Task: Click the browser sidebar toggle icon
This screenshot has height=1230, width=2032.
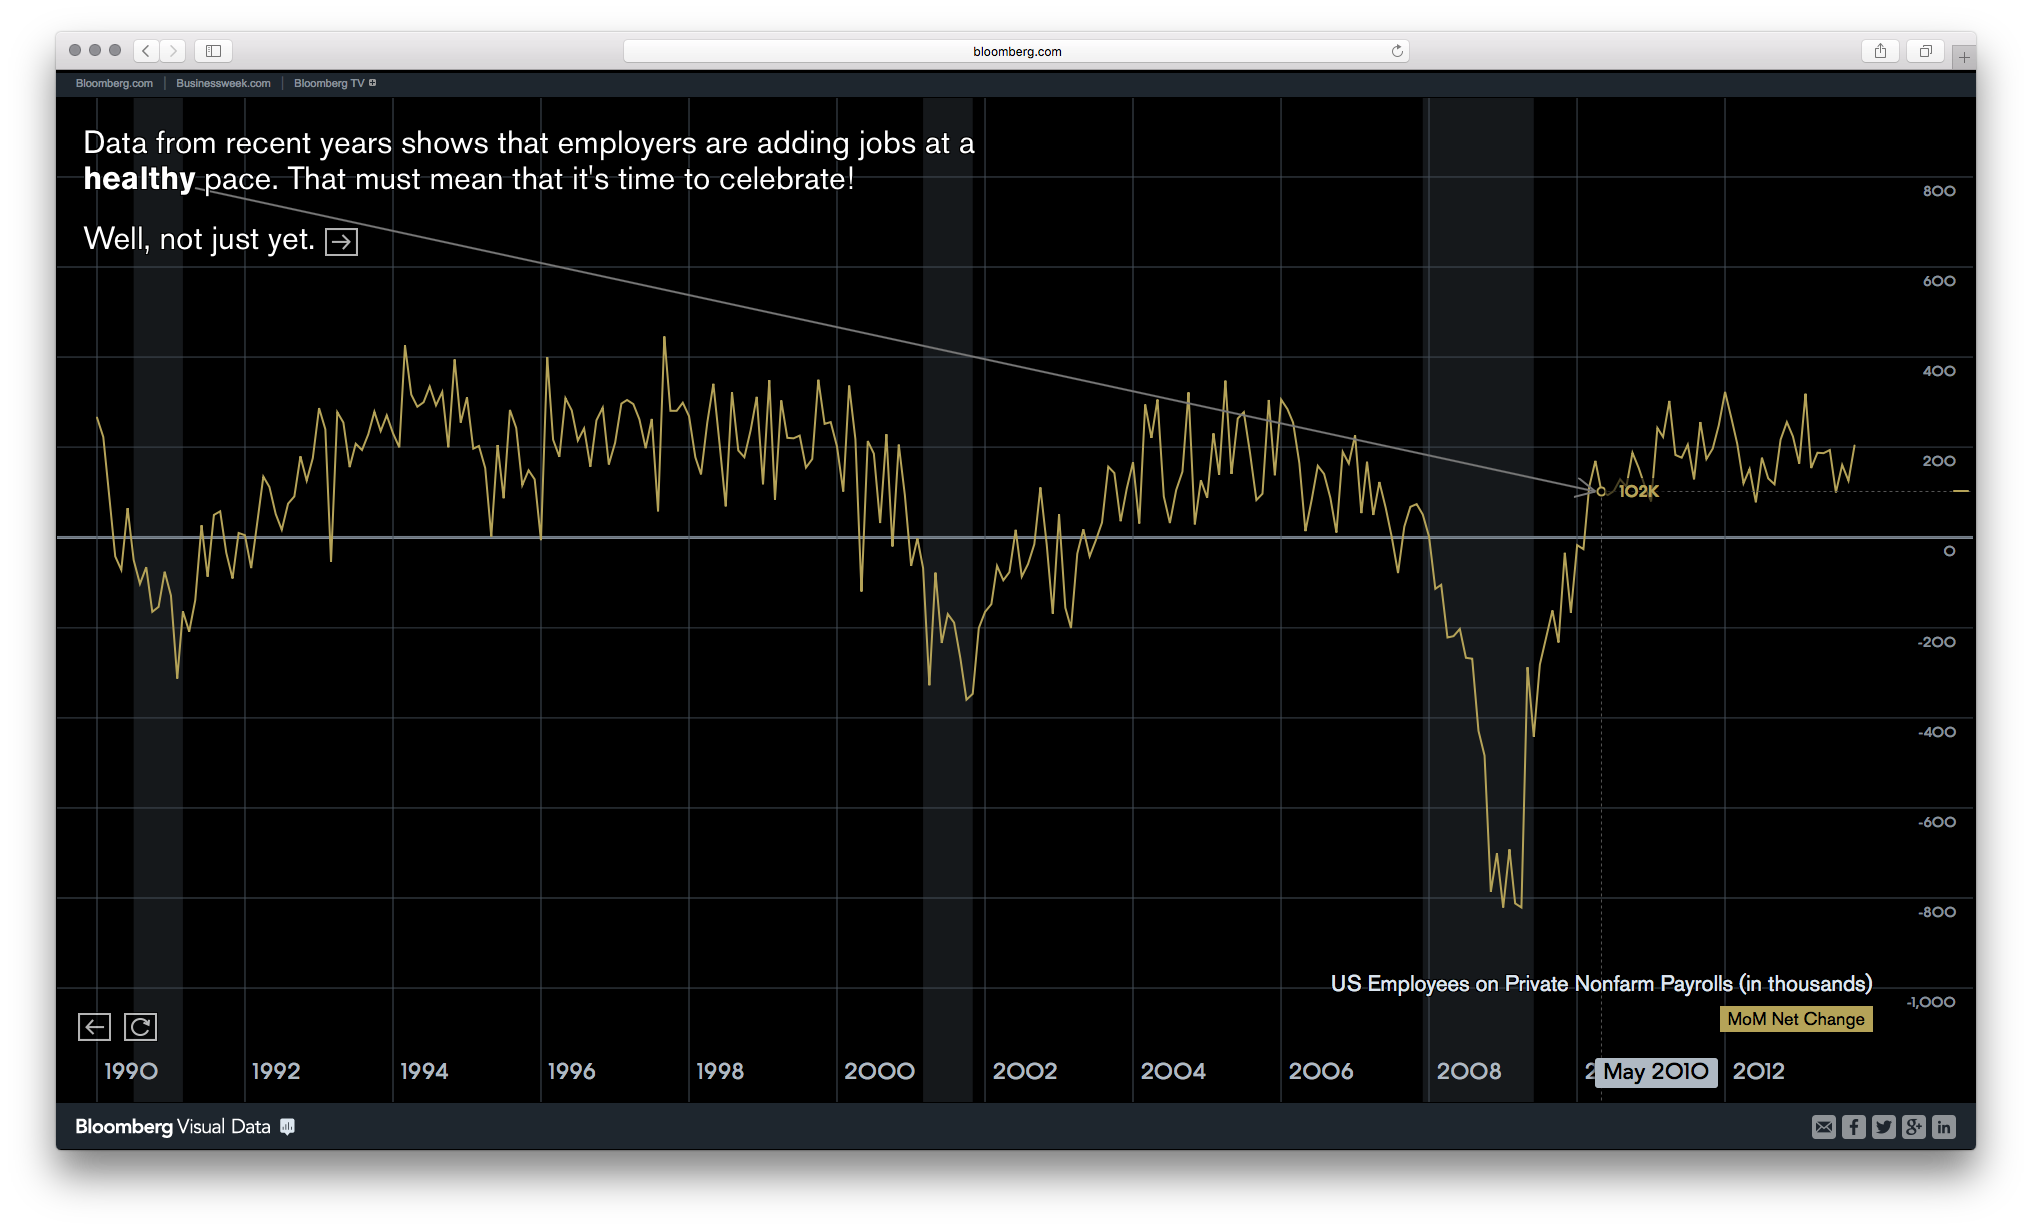Action: [212, 50]
